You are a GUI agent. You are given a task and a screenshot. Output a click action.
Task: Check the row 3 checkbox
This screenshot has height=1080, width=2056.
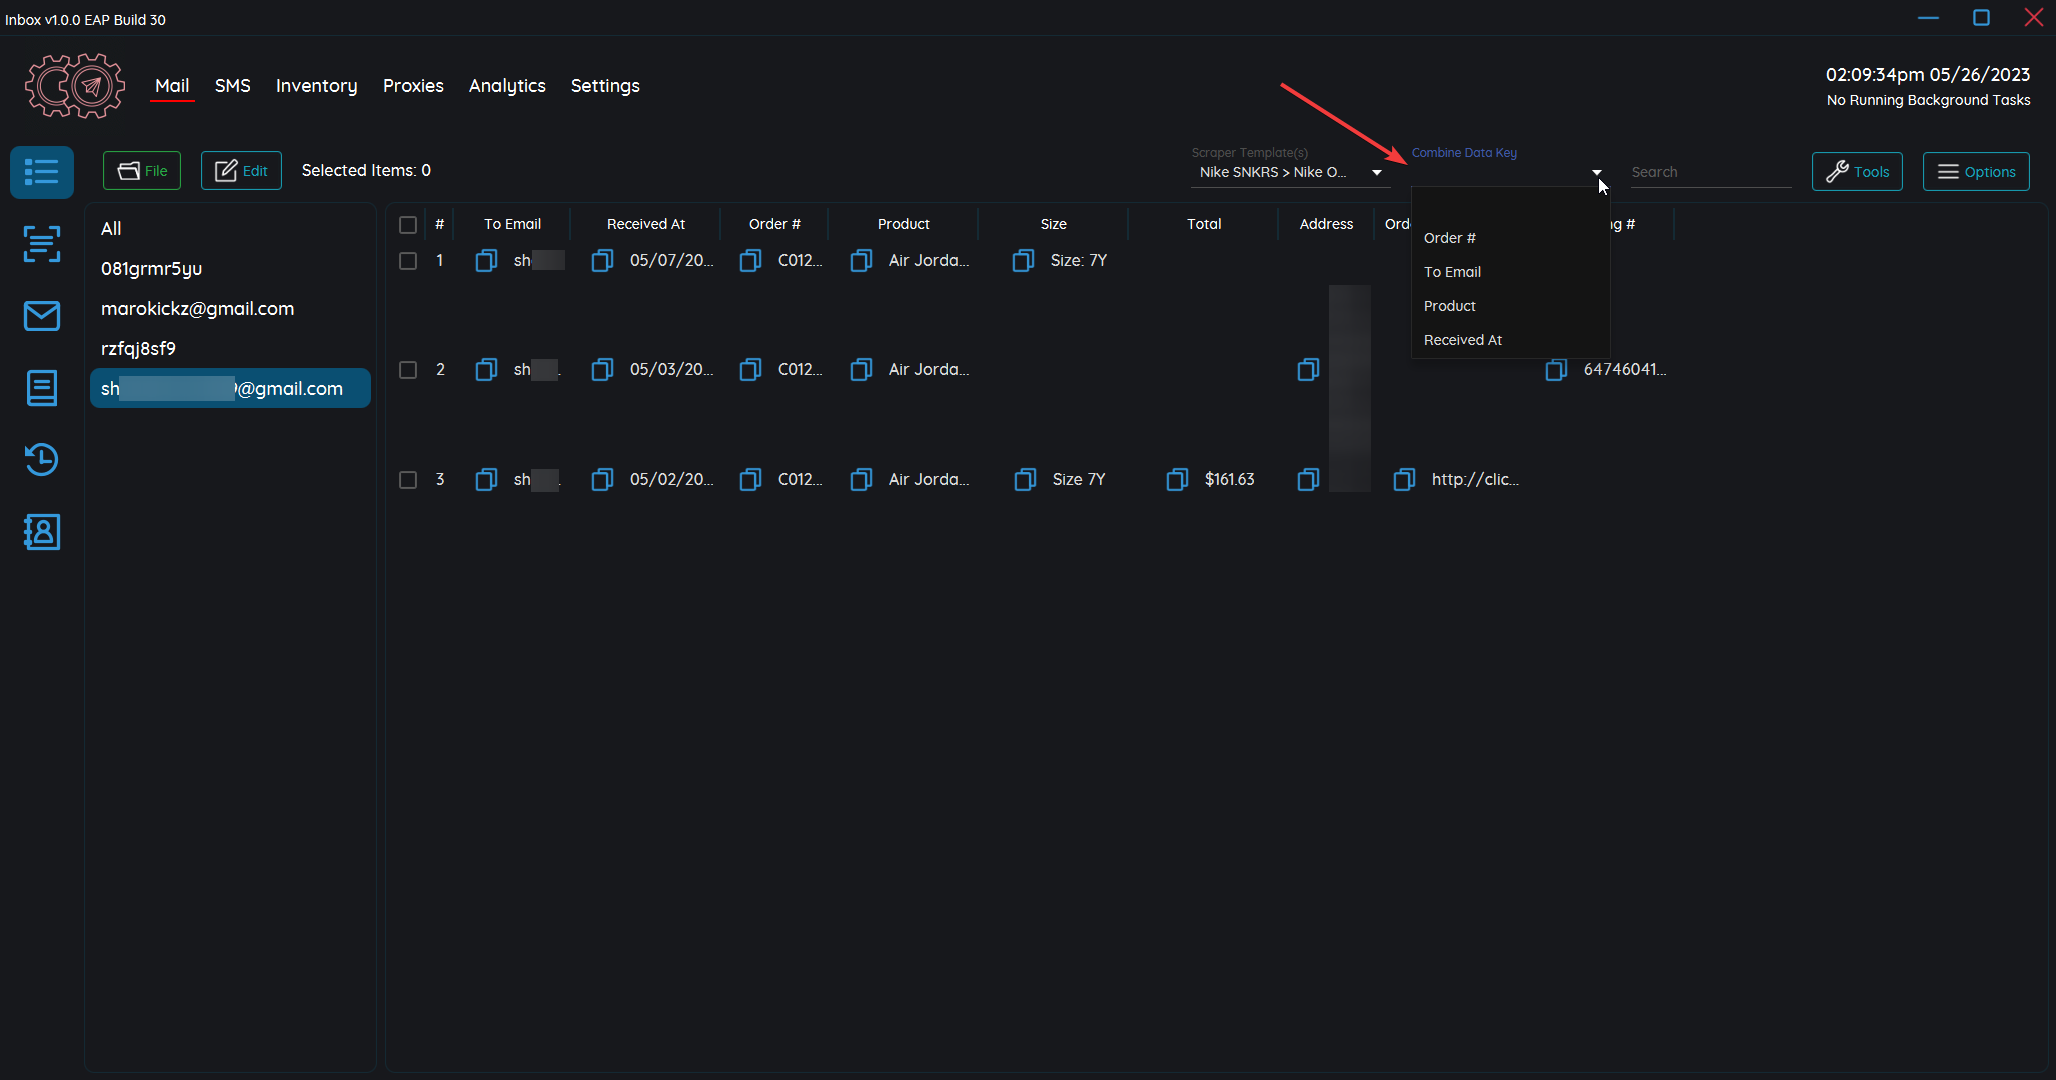[408, 480]
